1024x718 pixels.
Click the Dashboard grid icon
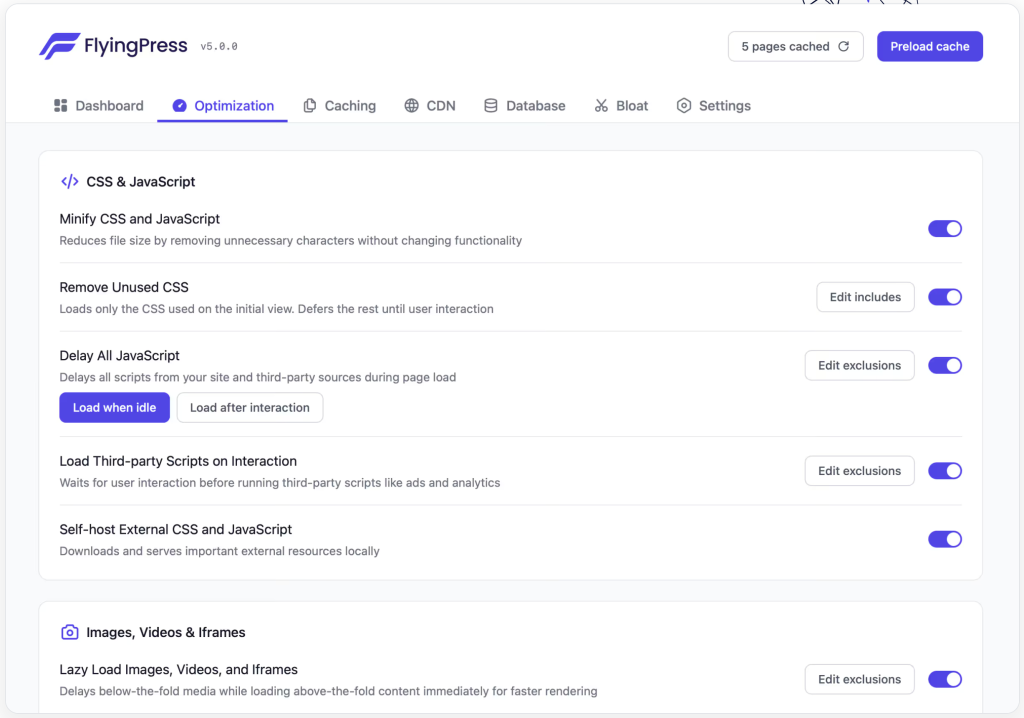pyautogui.click(x=61, y=106)
